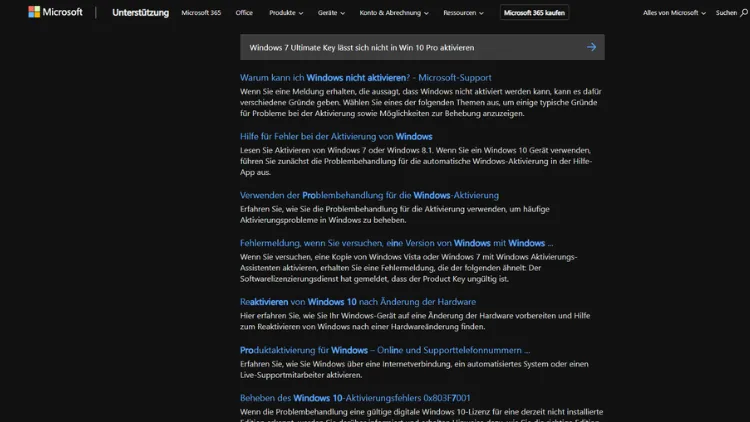Click text 'Erfahren Sie, wie Sie Windows über'
Screen dimensions: 750x422
pos(414,369)
